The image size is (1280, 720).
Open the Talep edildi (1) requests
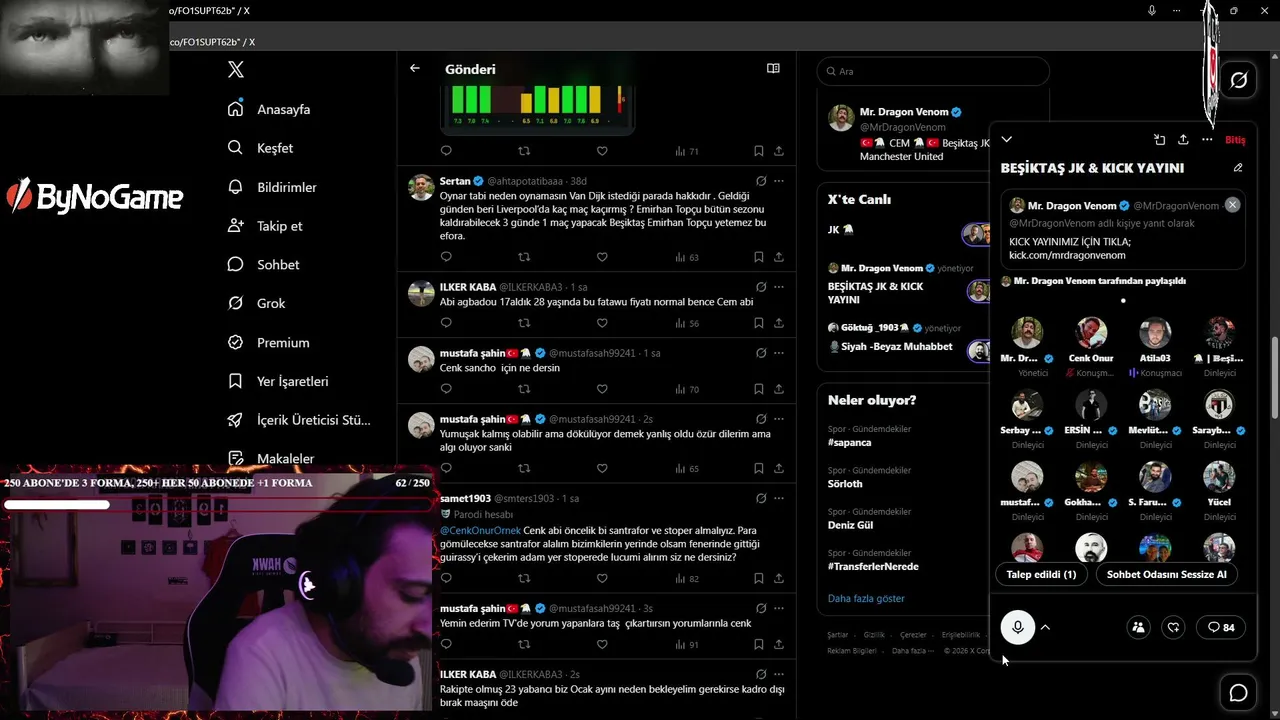(x=1042, y=574)
